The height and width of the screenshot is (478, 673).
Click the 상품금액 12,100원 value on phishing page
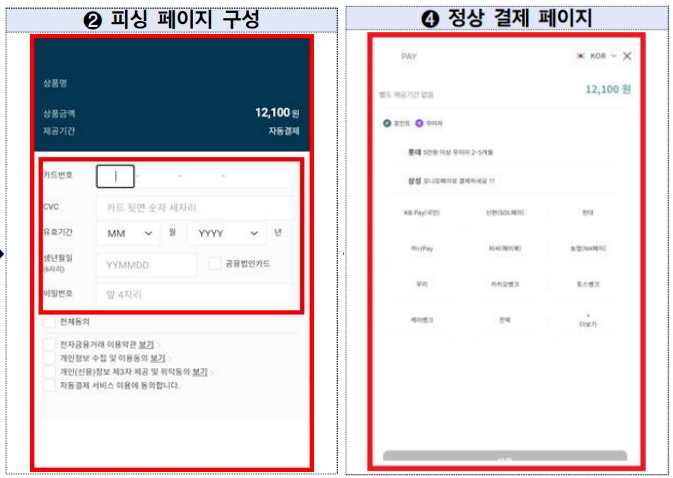(x=277, y=113)
